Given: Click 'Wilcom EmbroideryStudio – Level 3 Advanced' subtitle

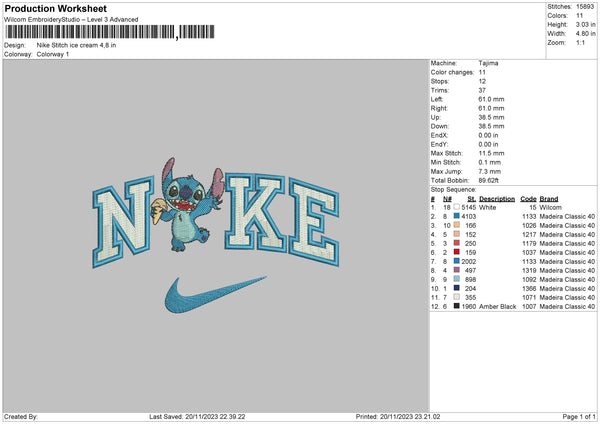Looking at the screenshot, I should coord(71,20).
